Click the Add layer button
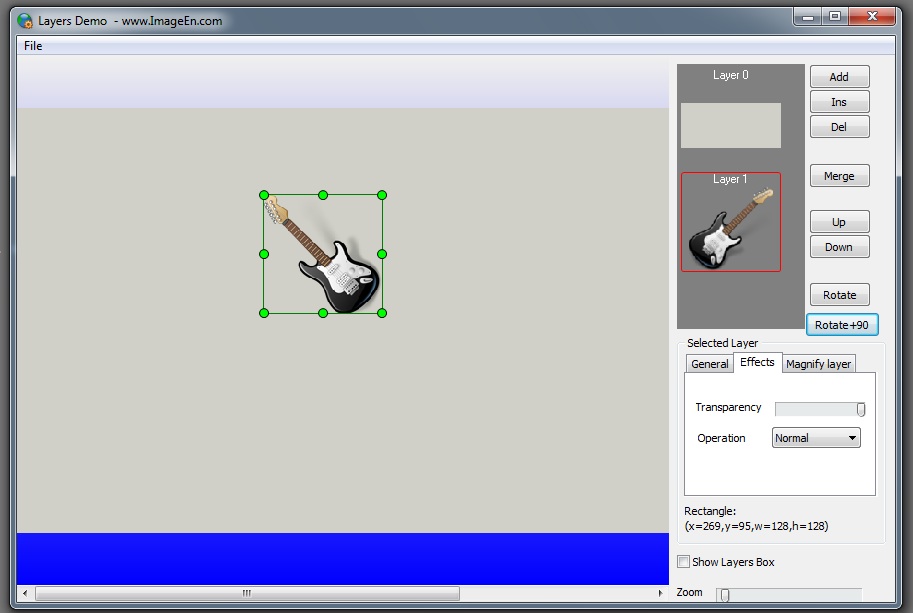 point(839,77)
